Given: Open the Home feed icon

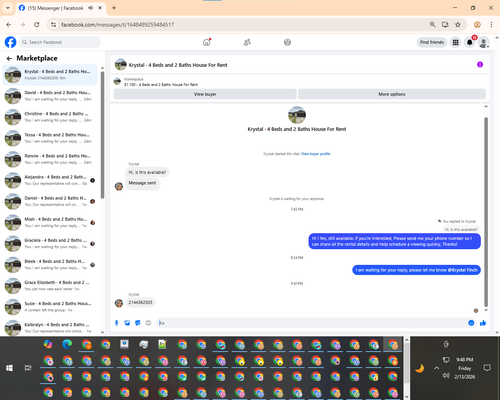Looking at the screenshot, I should coord(207,42).
